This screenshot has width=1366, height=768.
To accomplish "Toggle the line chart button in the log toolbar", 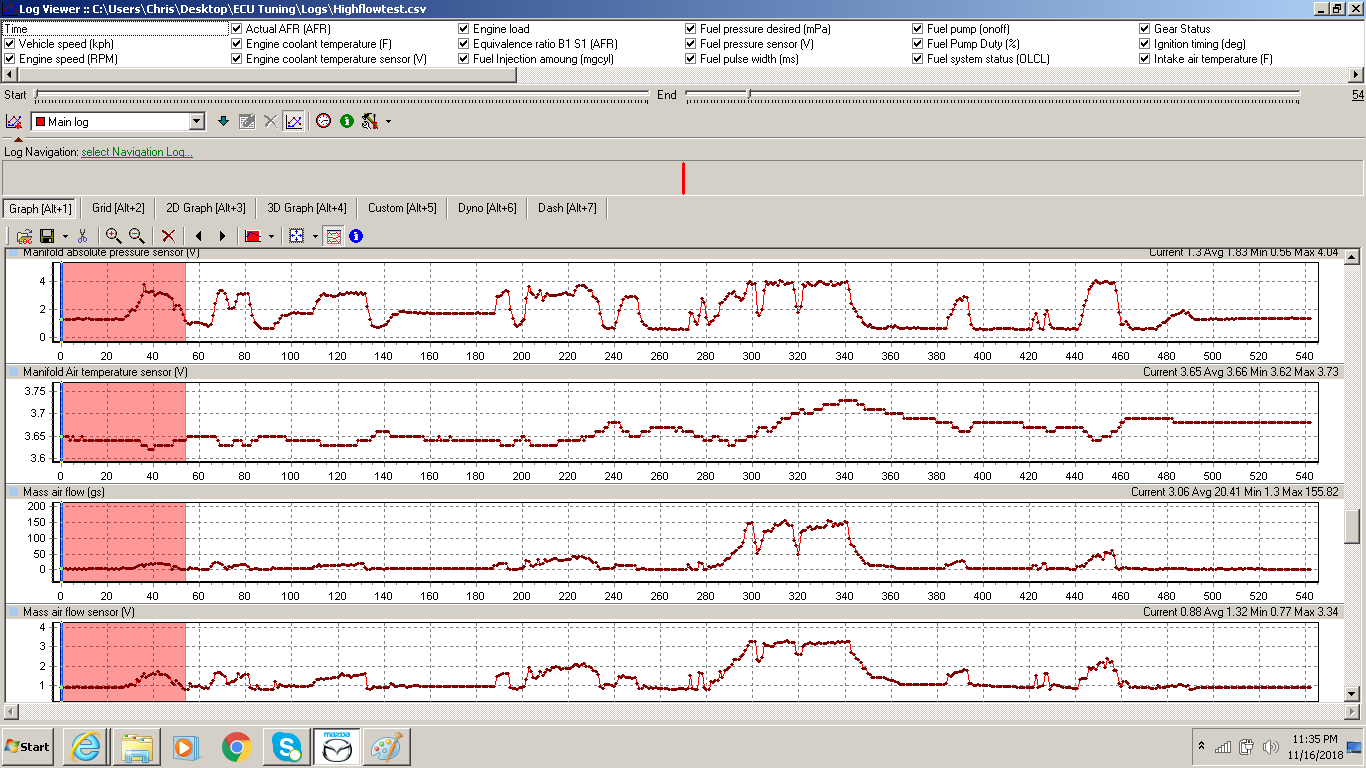I will (293, 121).
